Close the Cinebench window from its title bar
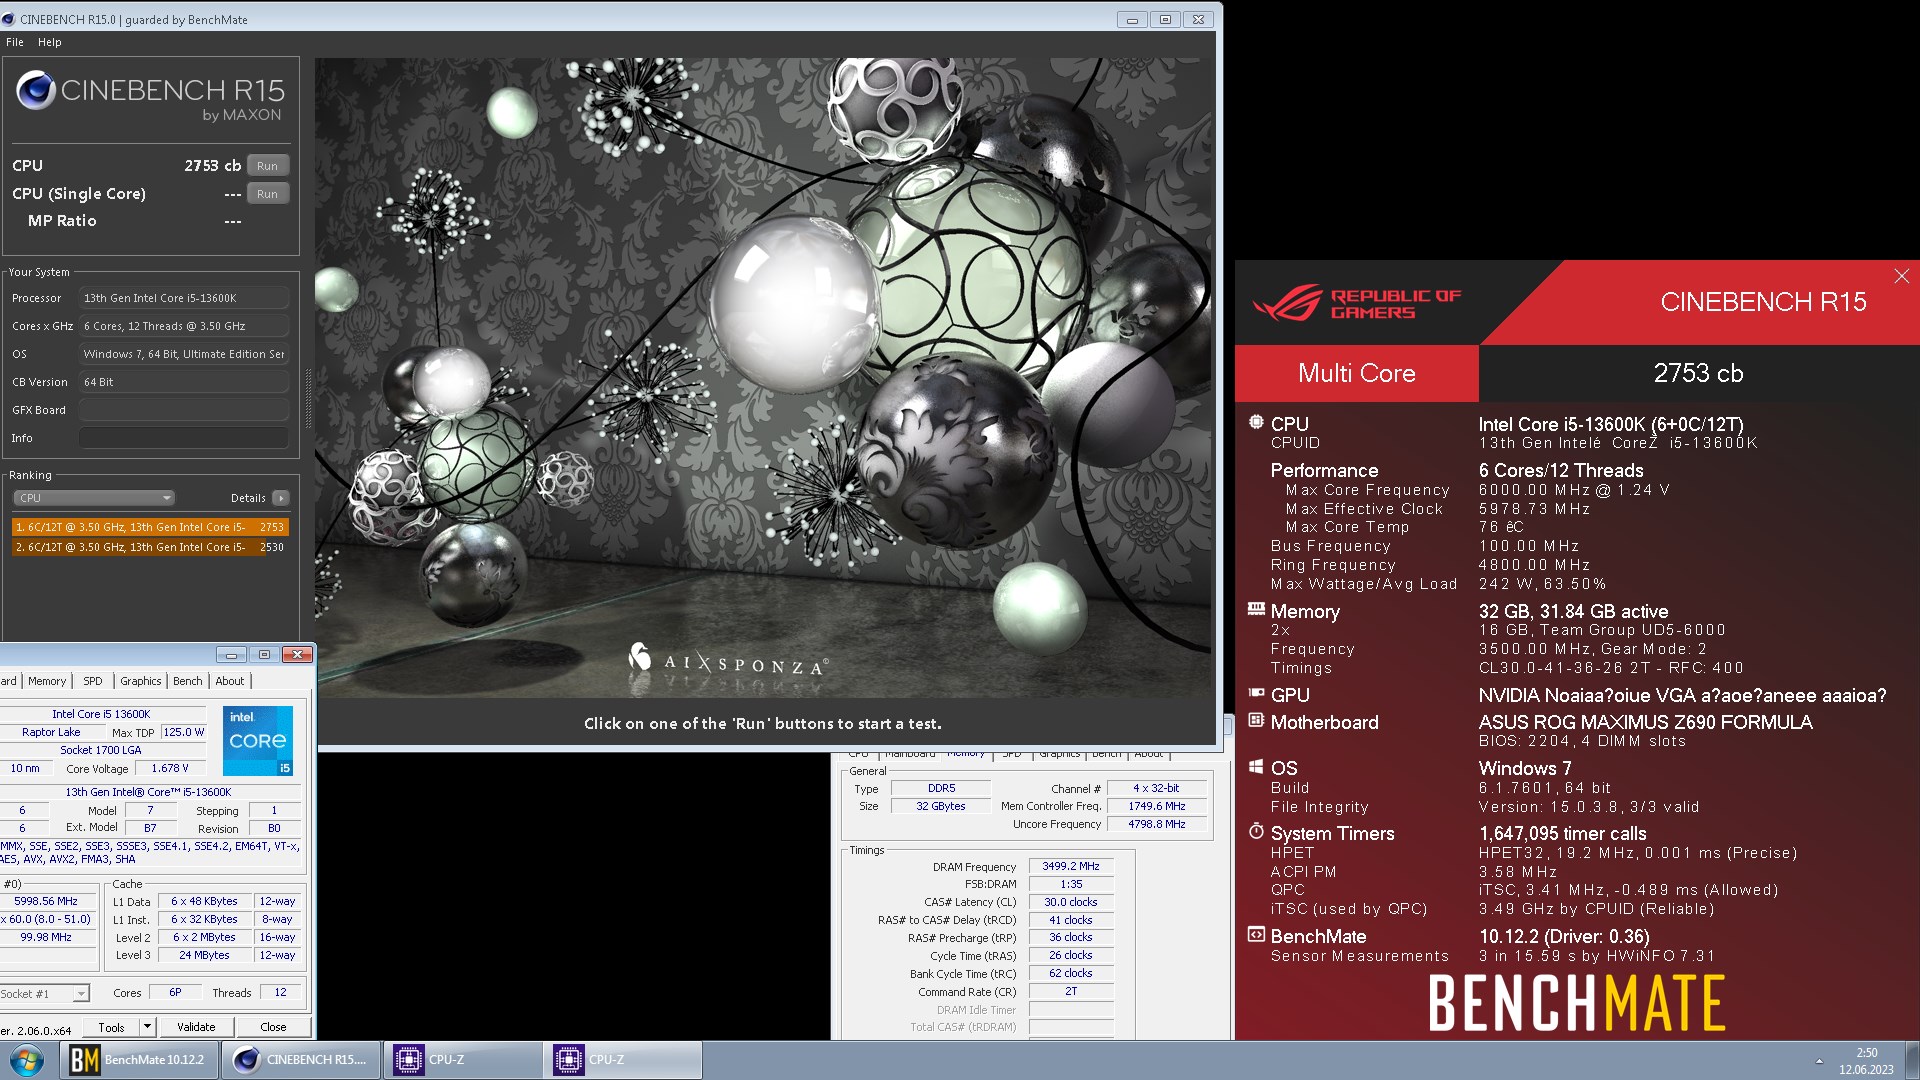This screenshot has height=1080, width=1920. (x=1199, y=19)
